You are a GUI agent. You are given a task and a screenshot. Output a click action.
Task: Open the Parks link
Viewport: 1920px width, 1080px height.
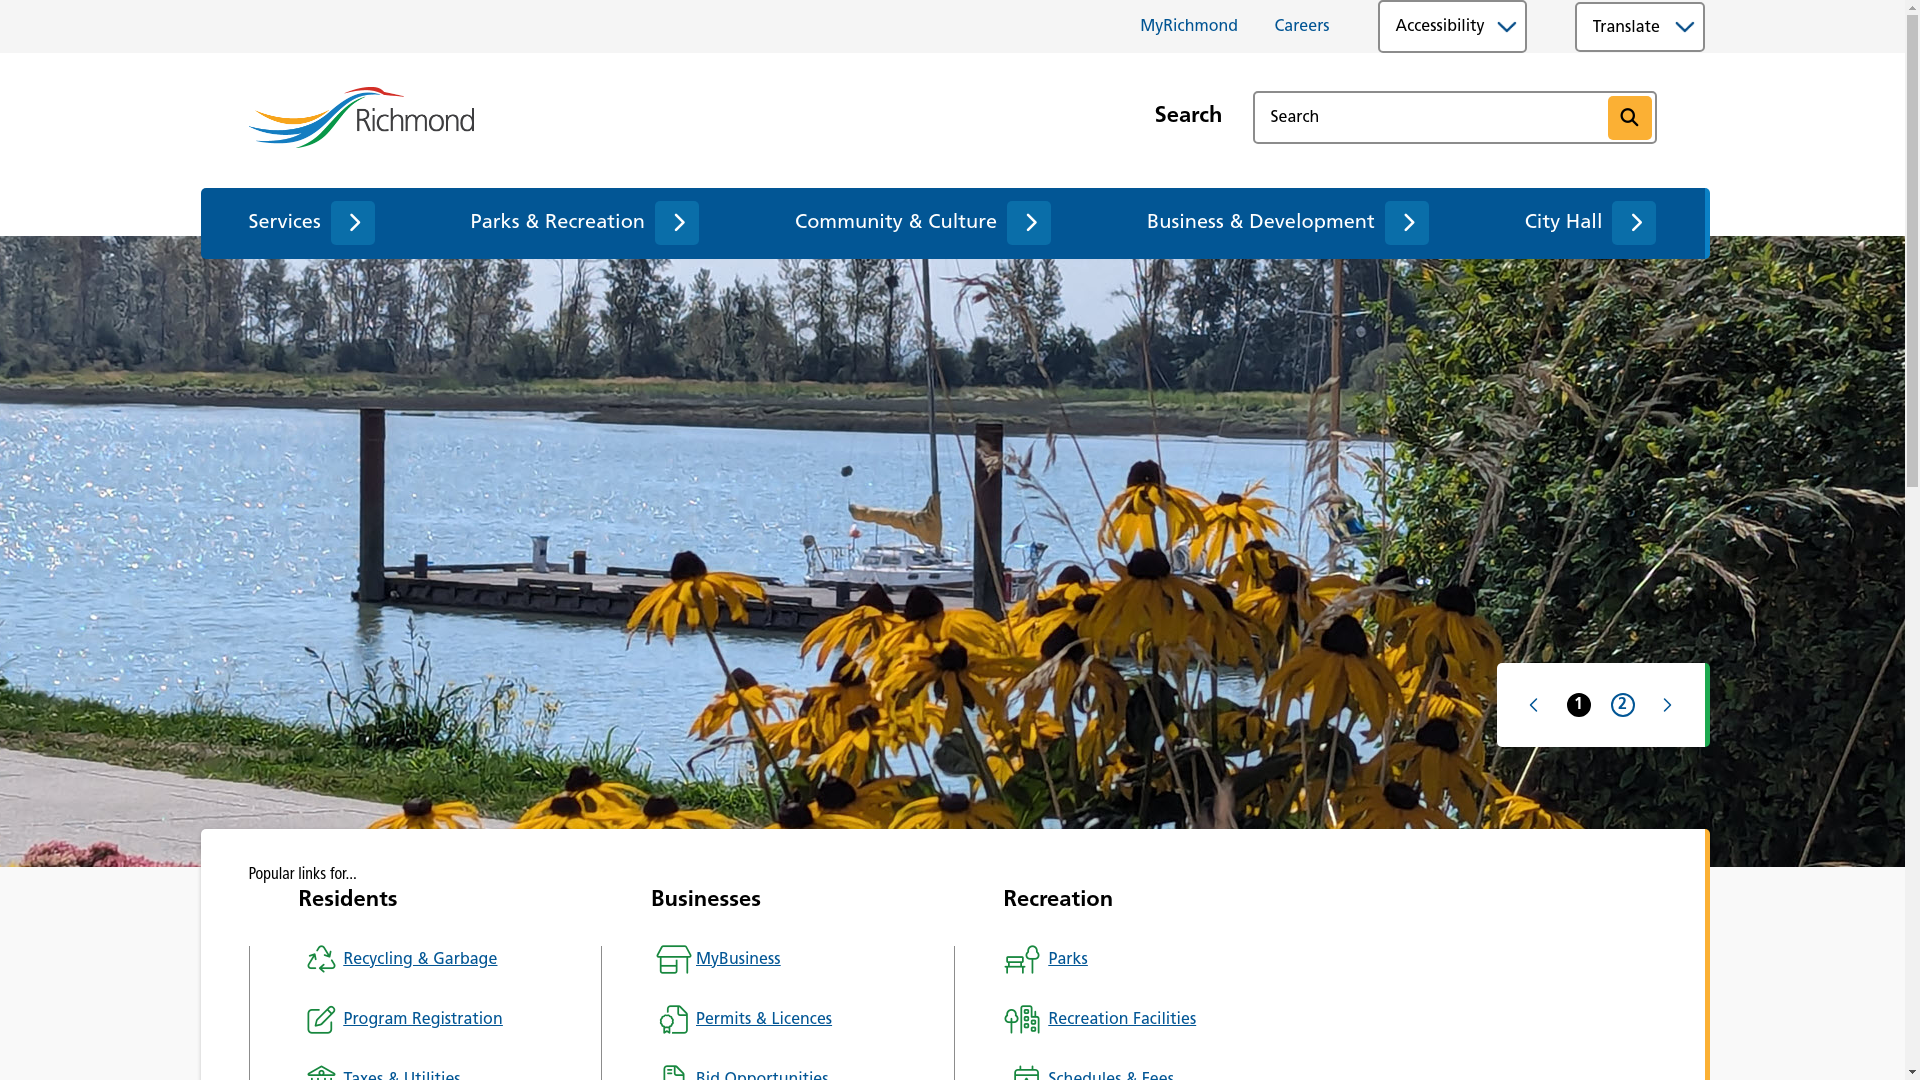[x=1067, y=959]
